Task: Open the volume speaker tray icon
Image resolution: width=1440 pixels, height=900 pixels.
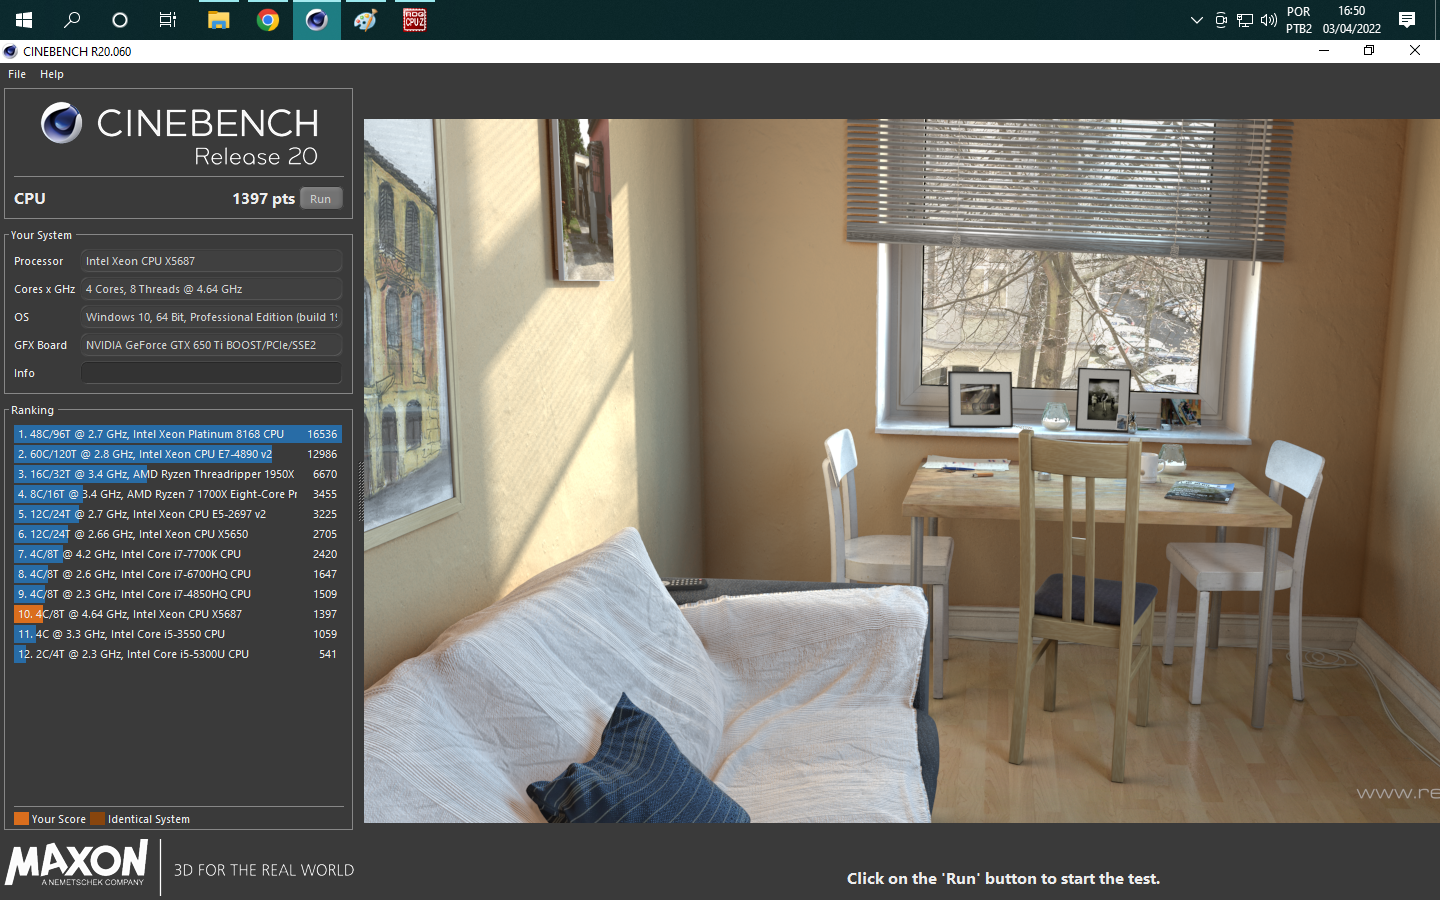Action: 1269,20
